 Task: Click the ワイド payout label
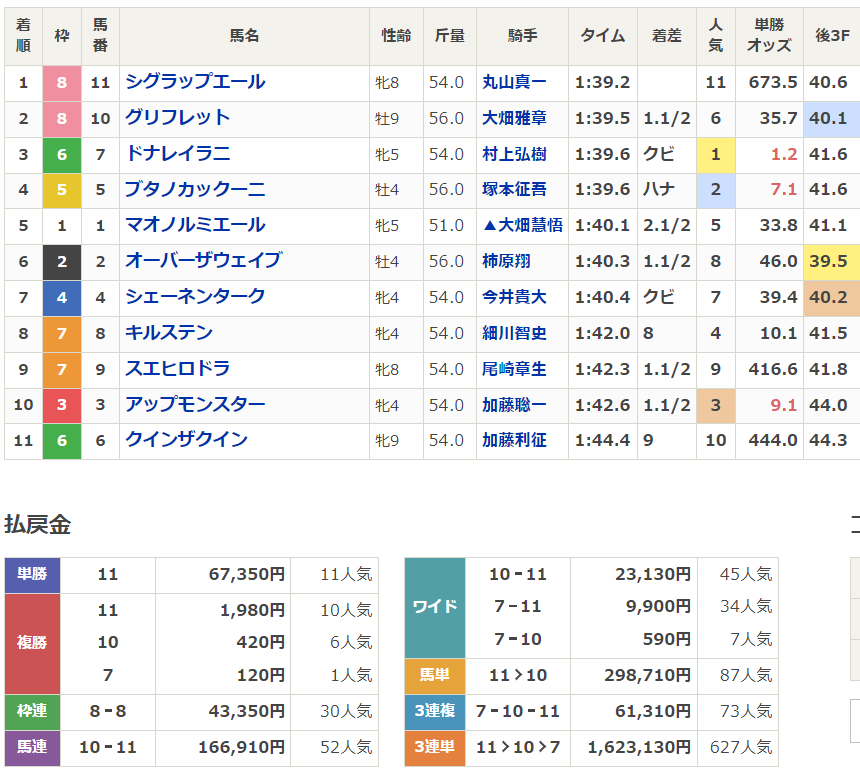click(x=435, y=607)
